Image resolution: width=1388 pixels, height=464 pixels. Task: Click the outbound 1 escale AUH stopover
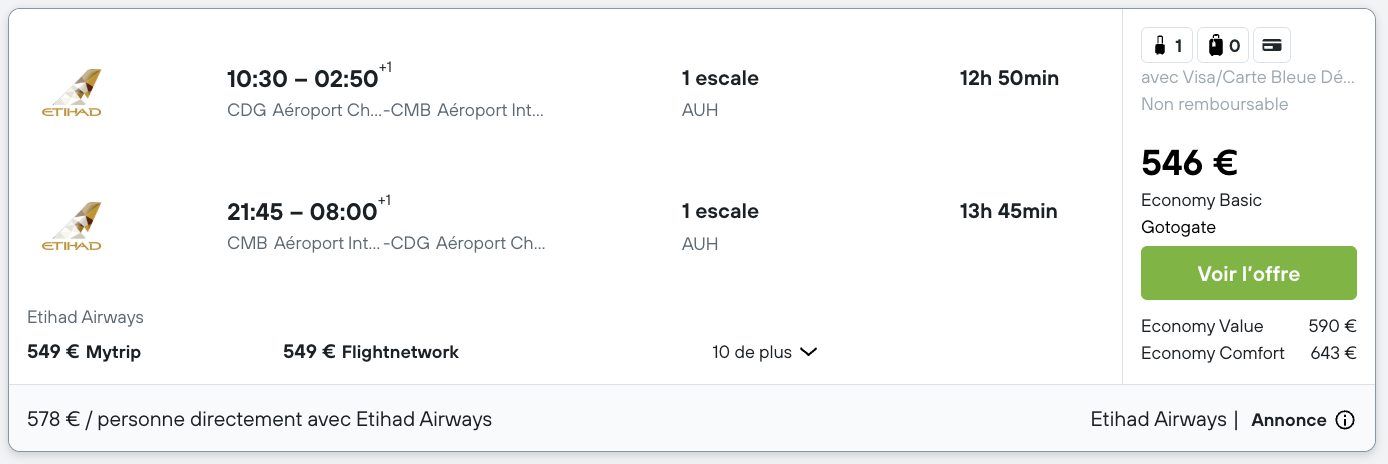click(x=720, y=93)
